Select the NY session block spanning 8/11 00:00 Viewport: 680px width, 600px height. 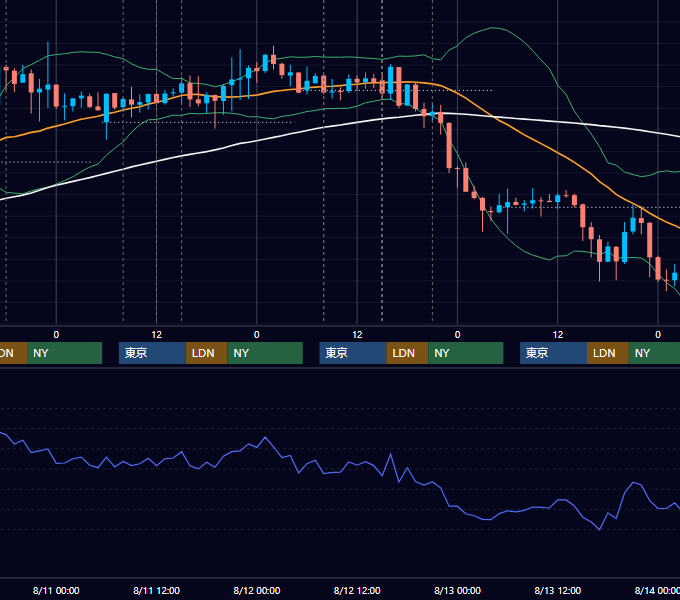[x=65, y=353]
